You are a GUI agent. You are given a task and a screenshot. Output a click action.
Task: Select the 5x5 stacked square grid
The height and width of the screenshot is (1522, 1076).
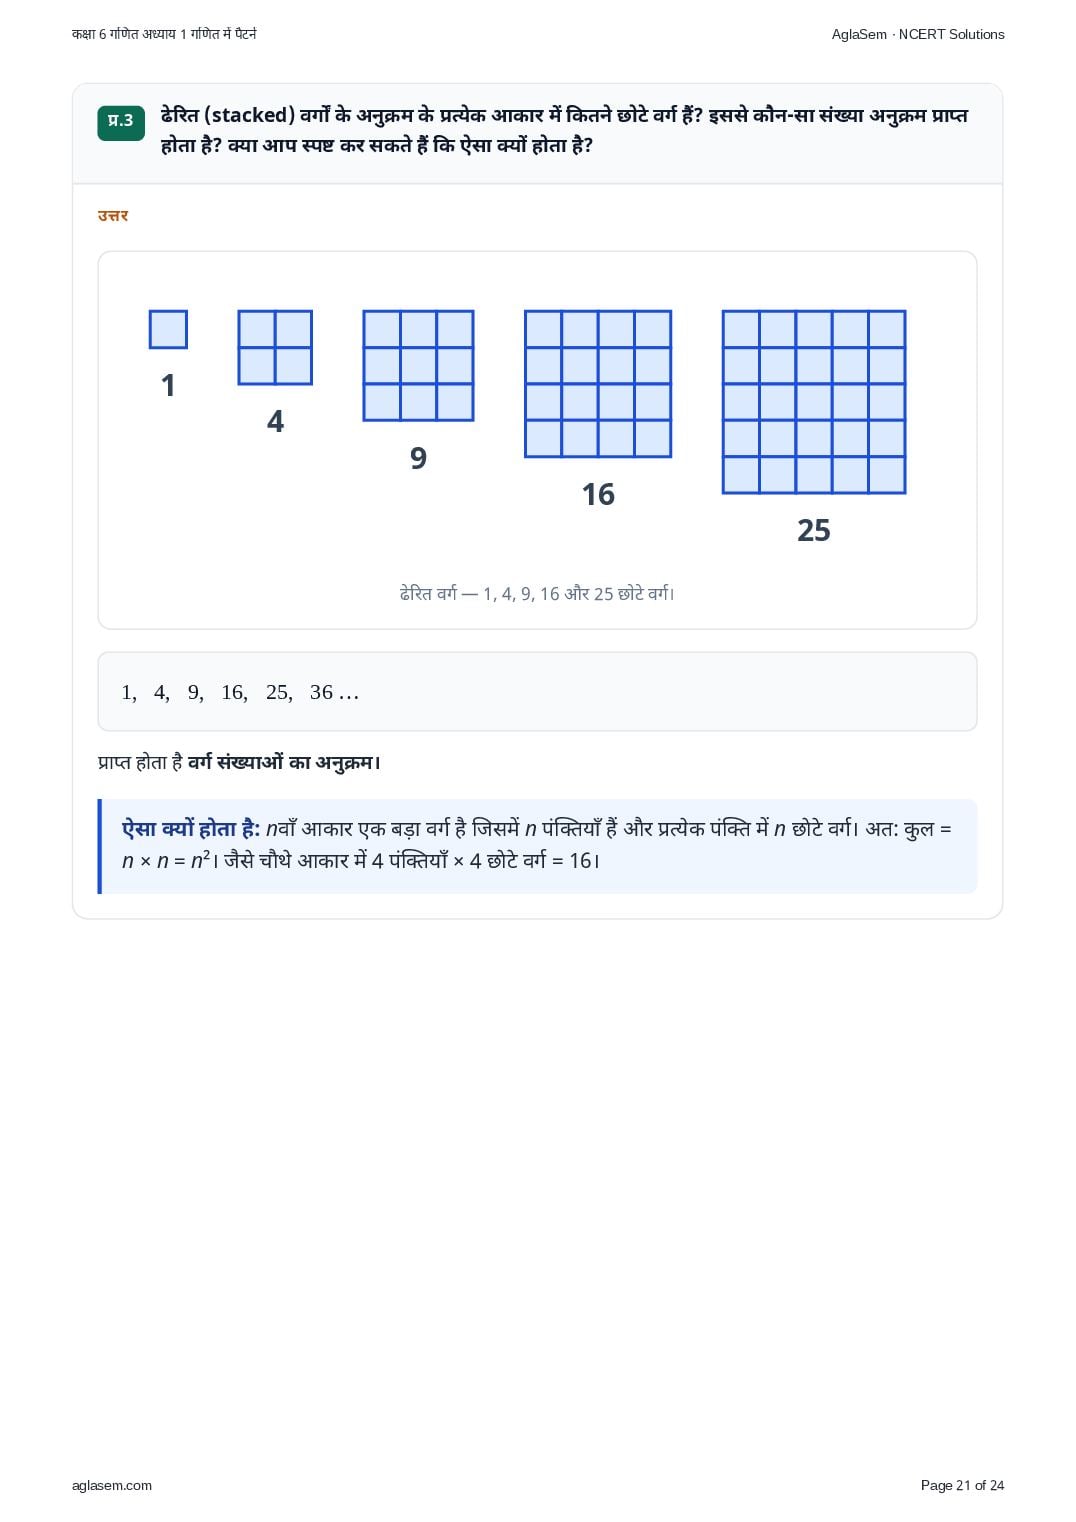814,402
